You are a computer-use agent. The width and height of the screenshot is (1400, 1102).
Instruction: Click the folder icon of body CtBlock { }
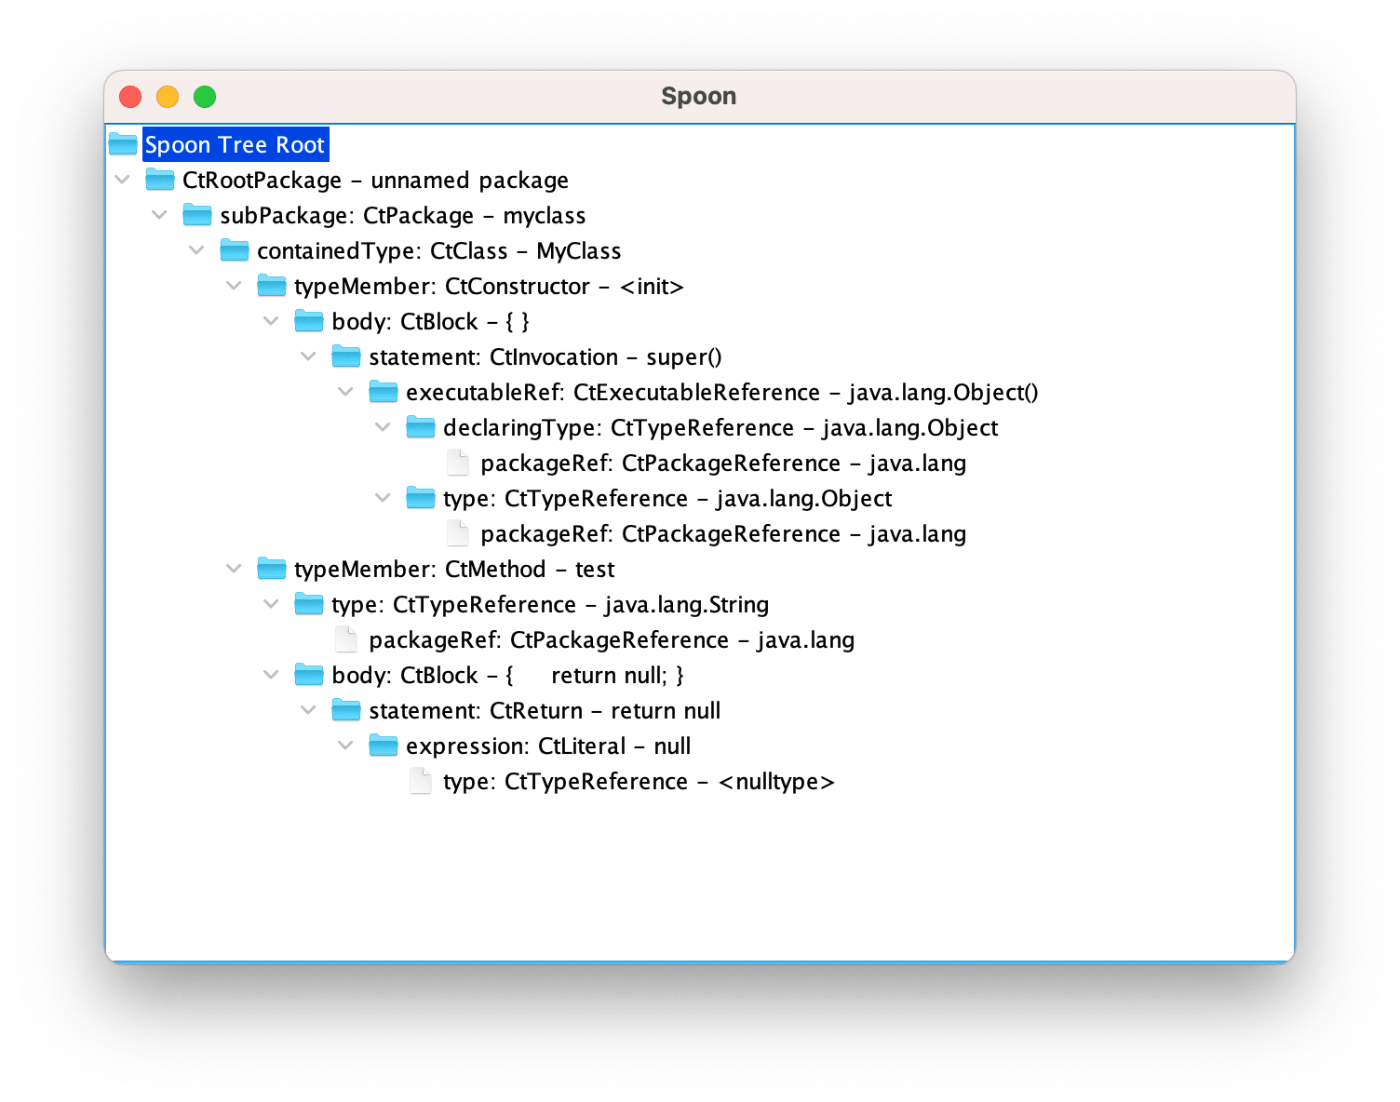pos(309,321)
